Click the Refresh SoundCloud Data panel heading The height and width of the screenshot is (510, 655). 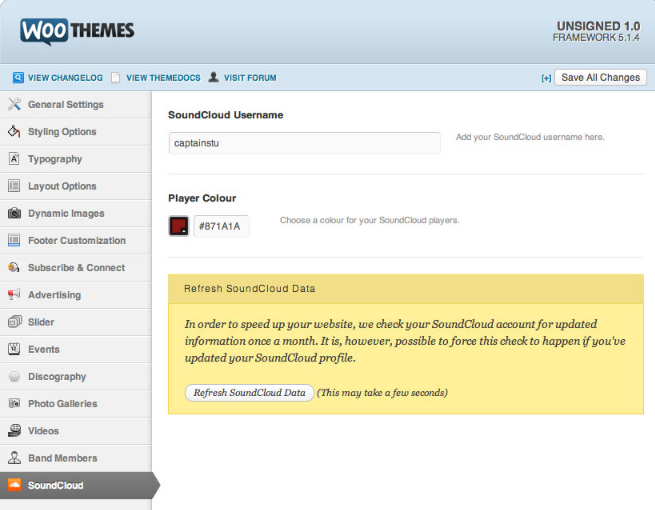point(249,289)
